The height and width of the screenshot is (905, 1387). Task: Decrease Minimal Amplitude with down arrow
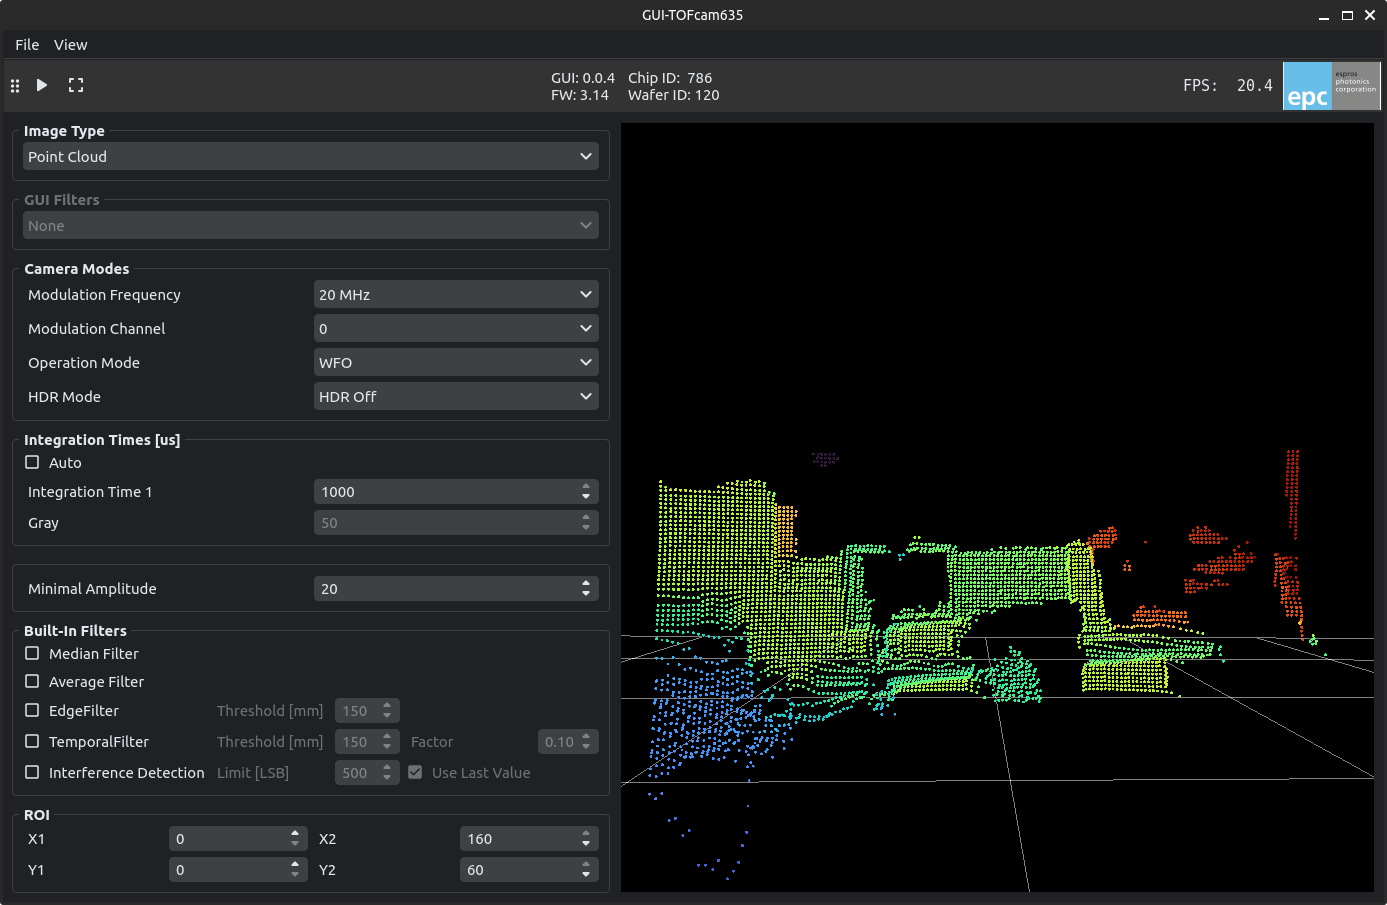[586, 594]
